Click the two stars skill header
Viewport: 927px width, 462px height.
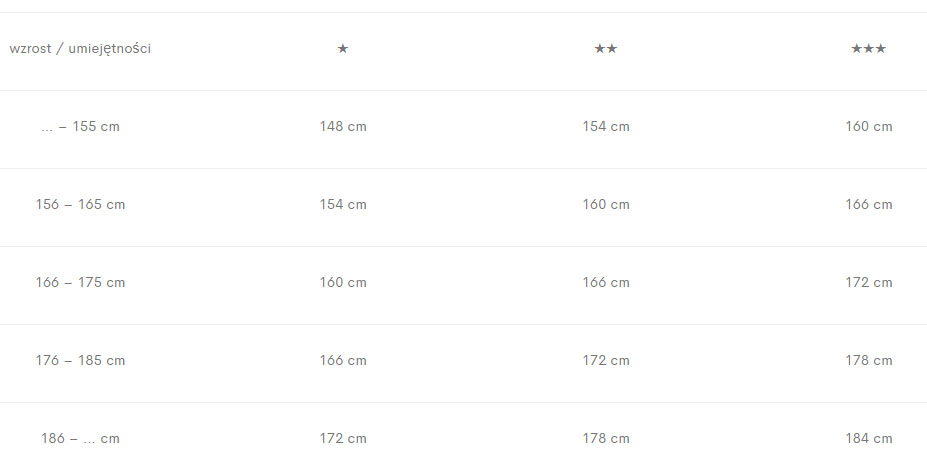pos(606,49)
